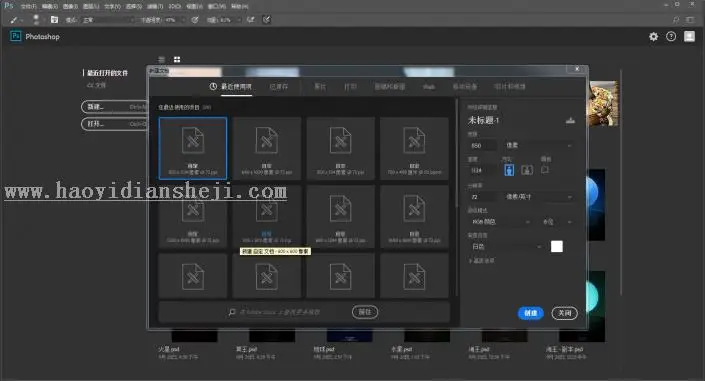Open the brush size preset picker
The height and width of the screenshot is (381, 705).
36,19
